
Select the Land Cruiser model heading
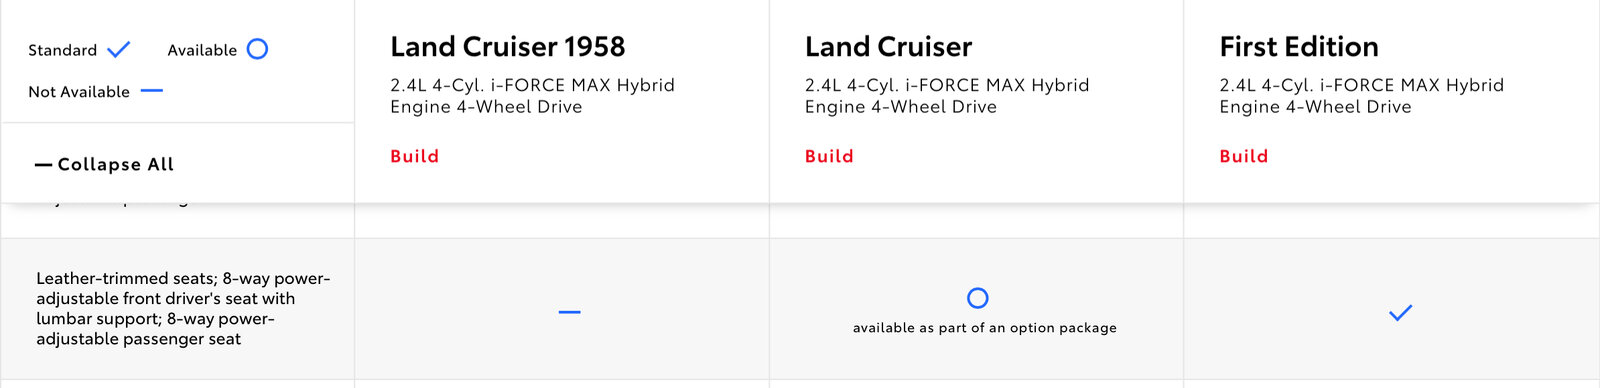coord(888,47)
